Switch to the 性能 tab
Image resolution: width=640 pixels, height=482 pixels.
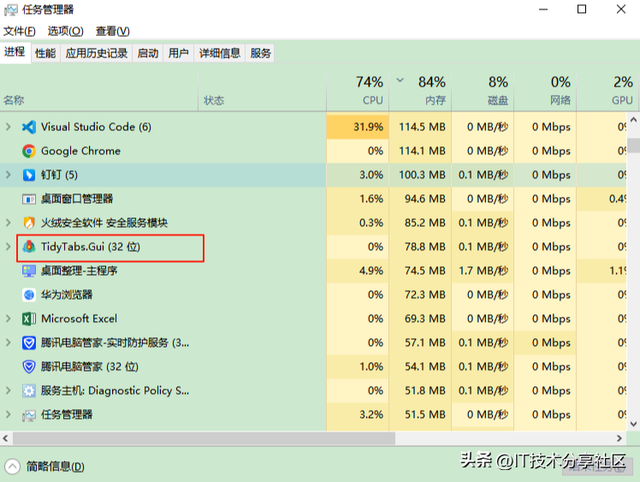point(45,53)
